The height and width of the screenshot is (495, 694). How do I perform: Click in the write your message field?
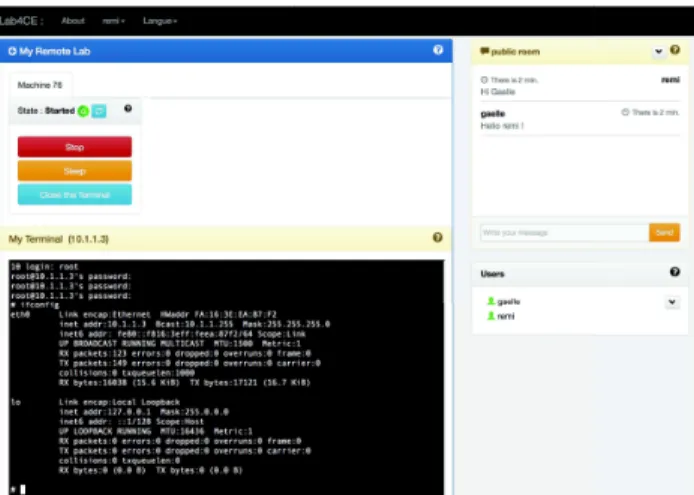click(x=565, y=233)
